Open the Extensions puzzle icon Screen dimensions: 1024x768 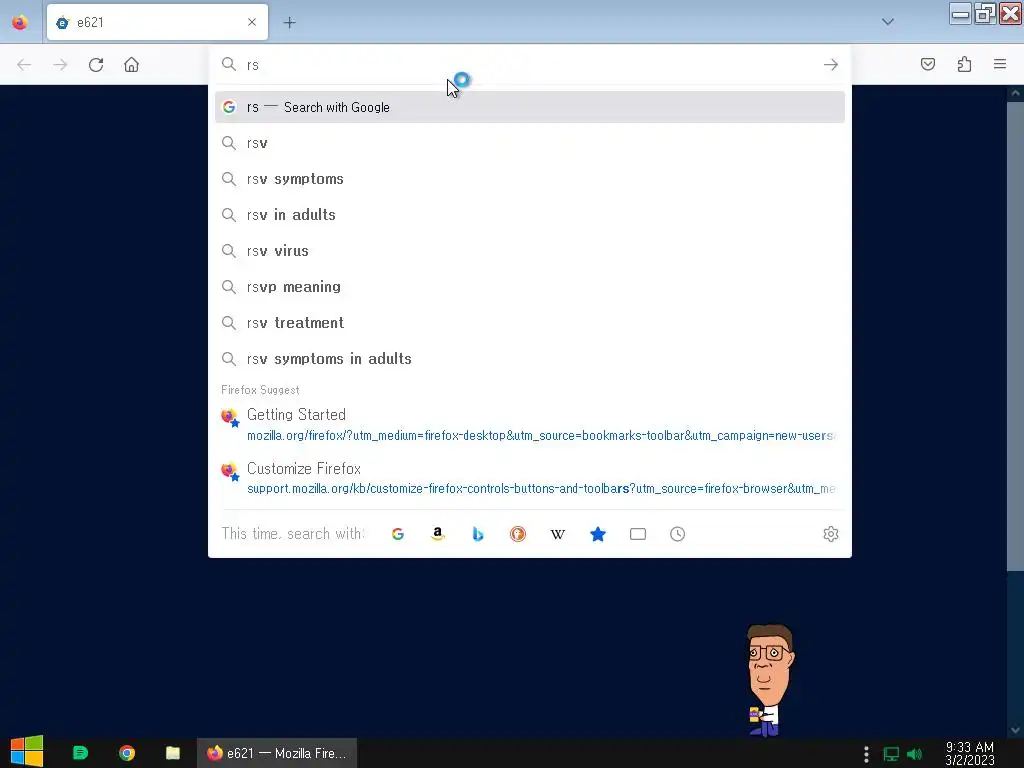964,64
